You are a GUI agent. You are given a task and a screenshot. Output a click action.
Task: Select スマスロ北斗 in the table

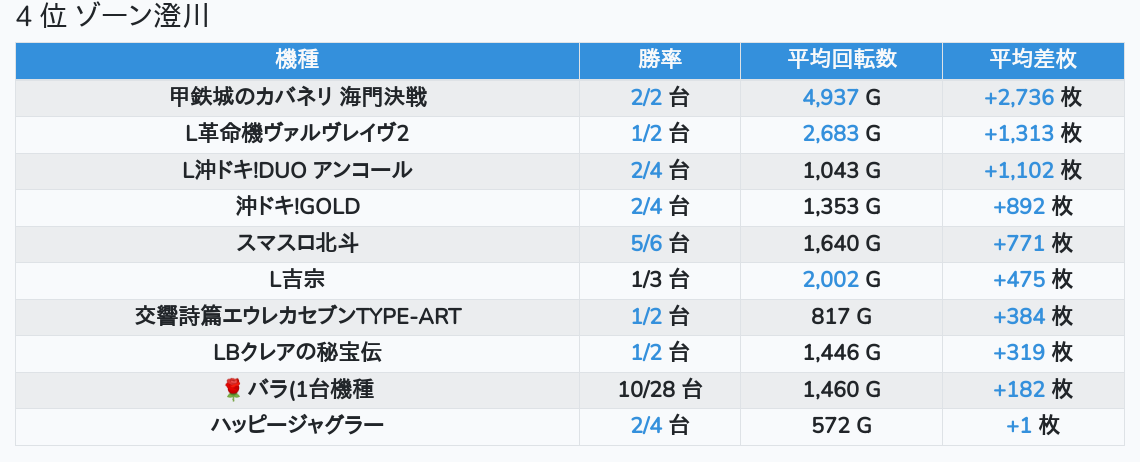[x=298, y=243]
